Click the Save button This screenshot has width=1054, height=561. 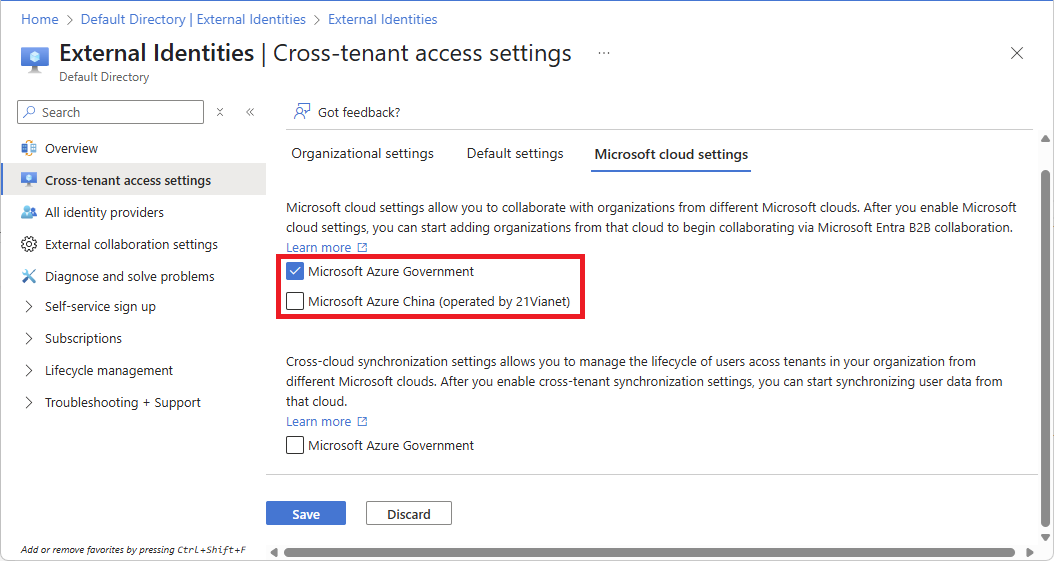(x=306, y=513)
